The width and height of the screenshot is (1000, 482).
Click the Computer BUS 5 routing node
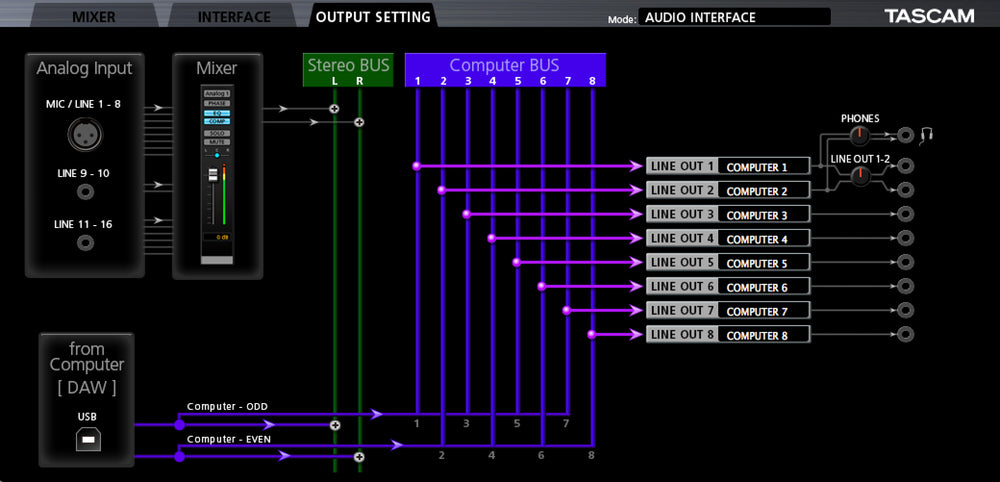[x=516, y=262]
